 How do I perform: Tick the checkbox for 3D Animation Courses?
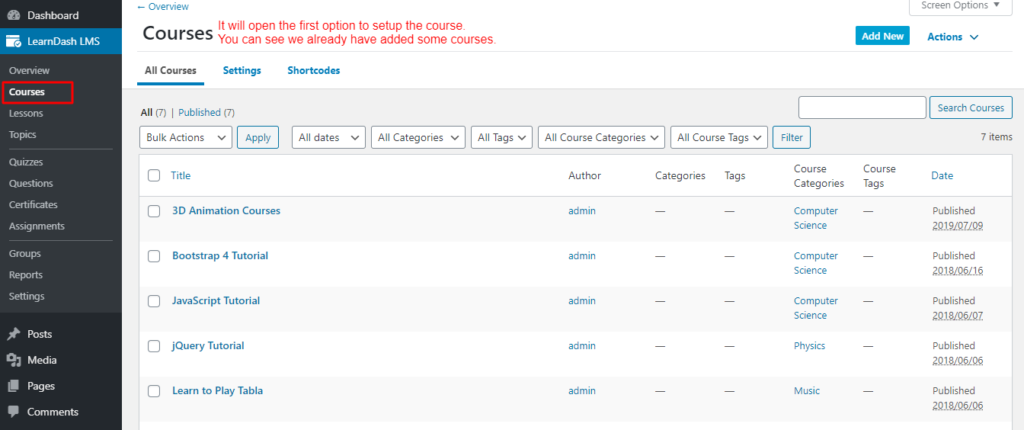click(154, 211)
